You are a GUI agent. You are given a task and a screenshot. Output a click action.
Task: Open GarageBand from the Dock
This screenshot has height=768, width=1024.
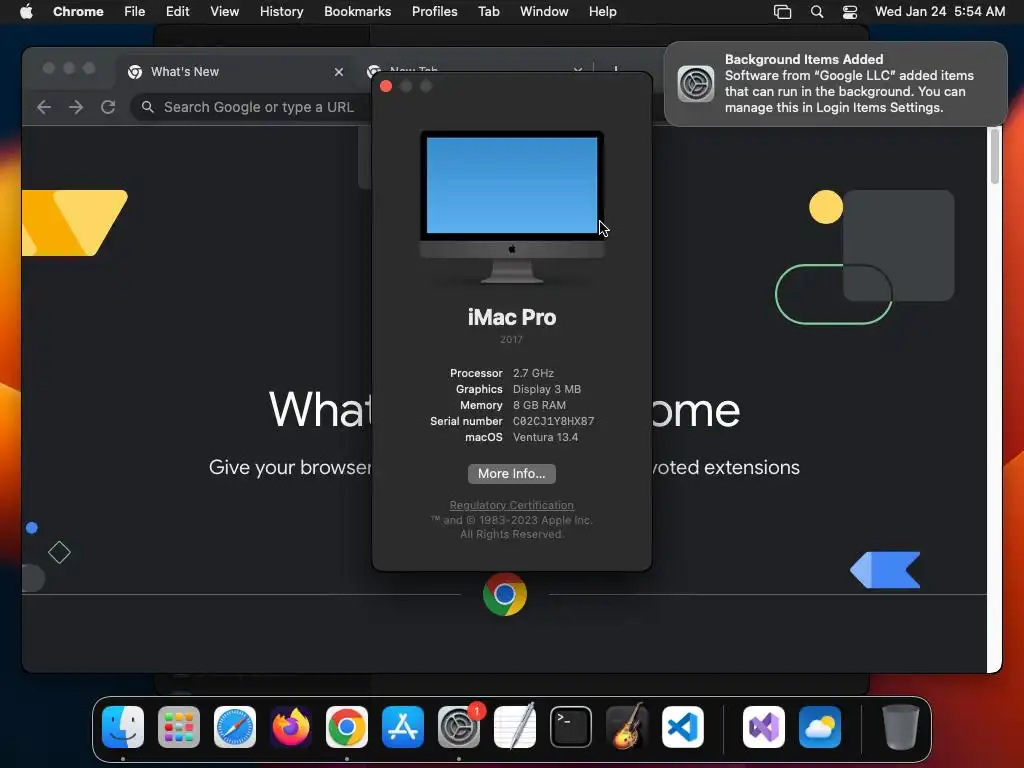point(627,727)
